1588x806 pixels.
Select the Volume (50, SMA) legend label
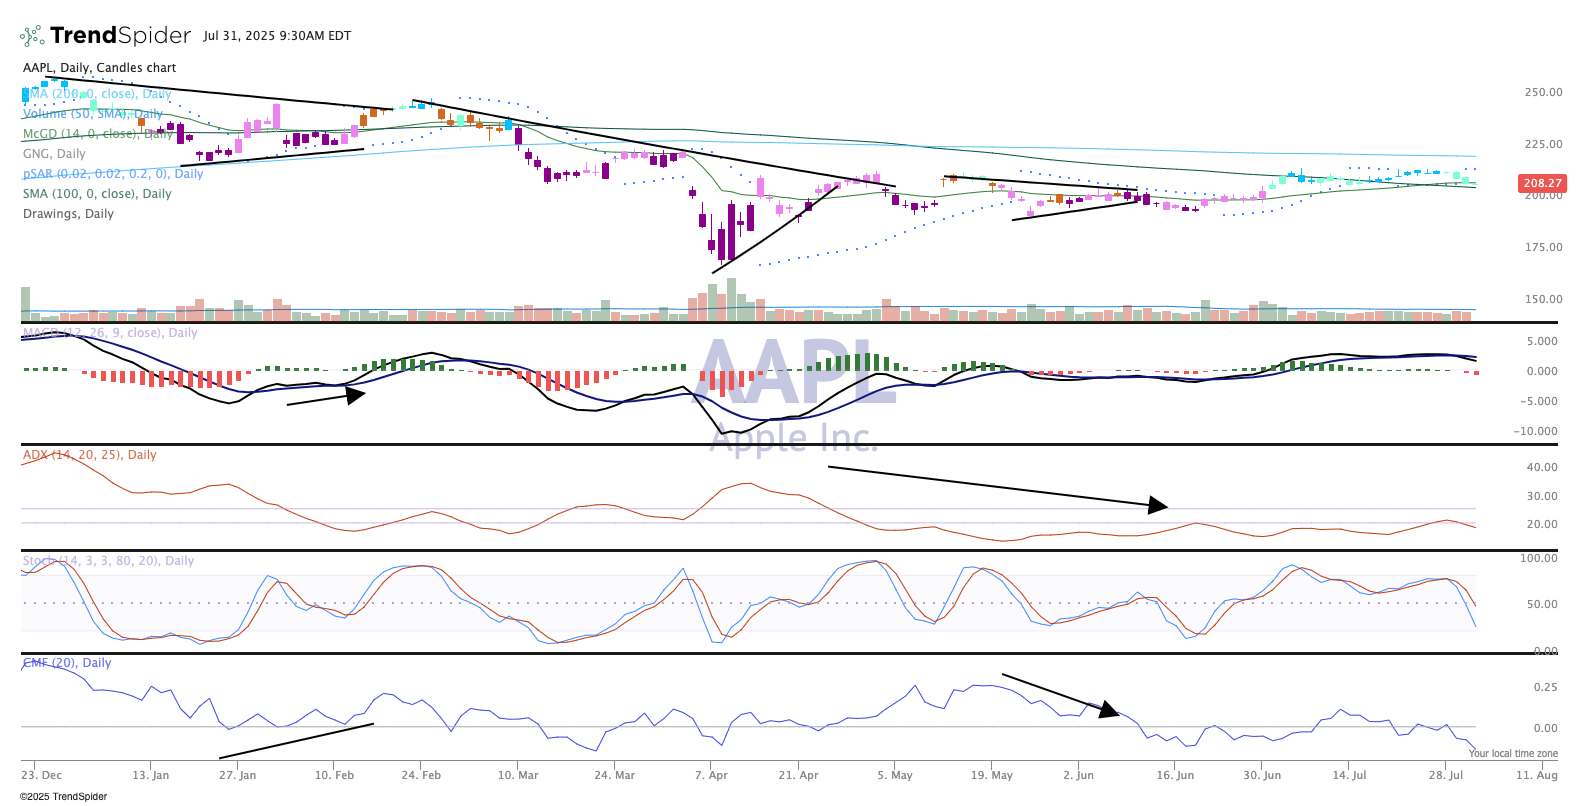(x=92, y=114)
